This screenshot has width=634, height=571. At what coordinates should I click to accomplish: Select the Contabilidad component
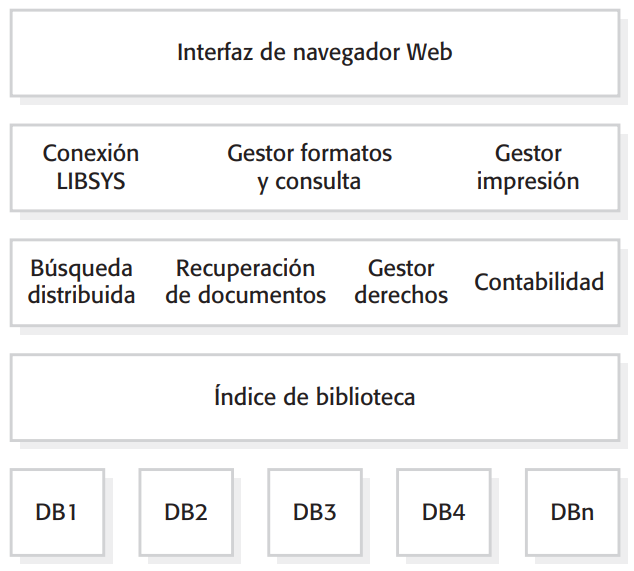coord(539,282)
